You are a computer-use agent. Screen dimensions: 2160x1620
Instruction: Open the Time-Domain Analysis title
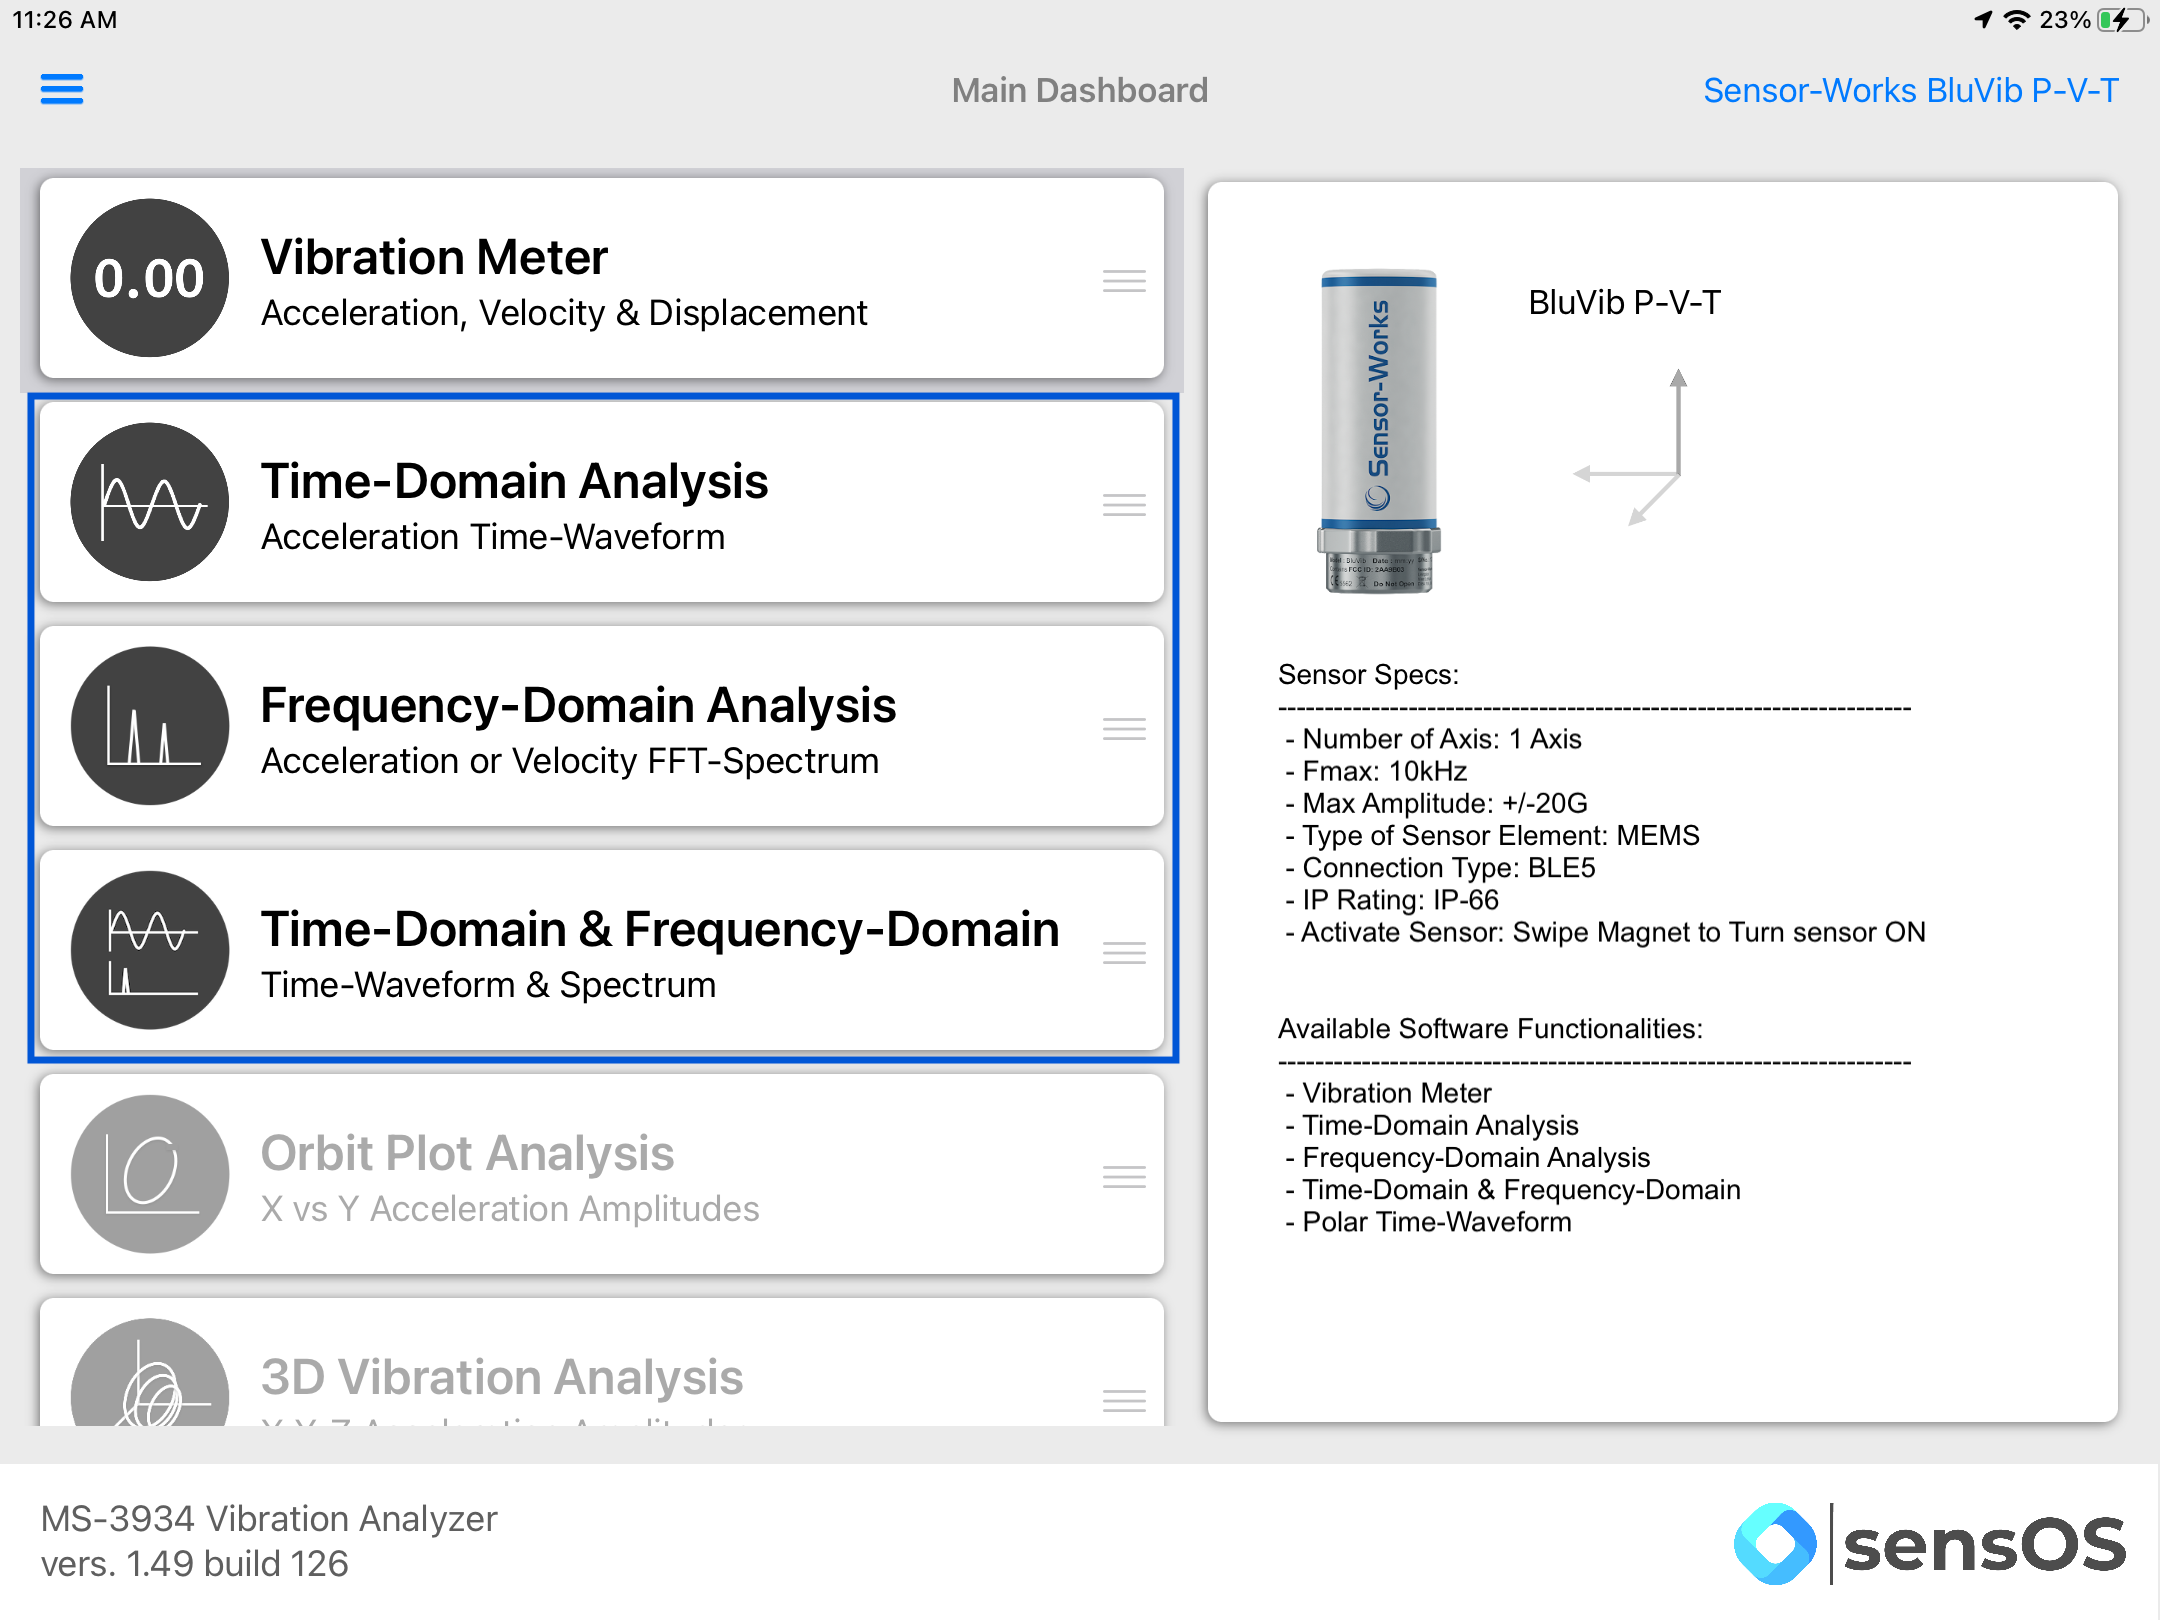pyautogui.click(x=514, y=481)
